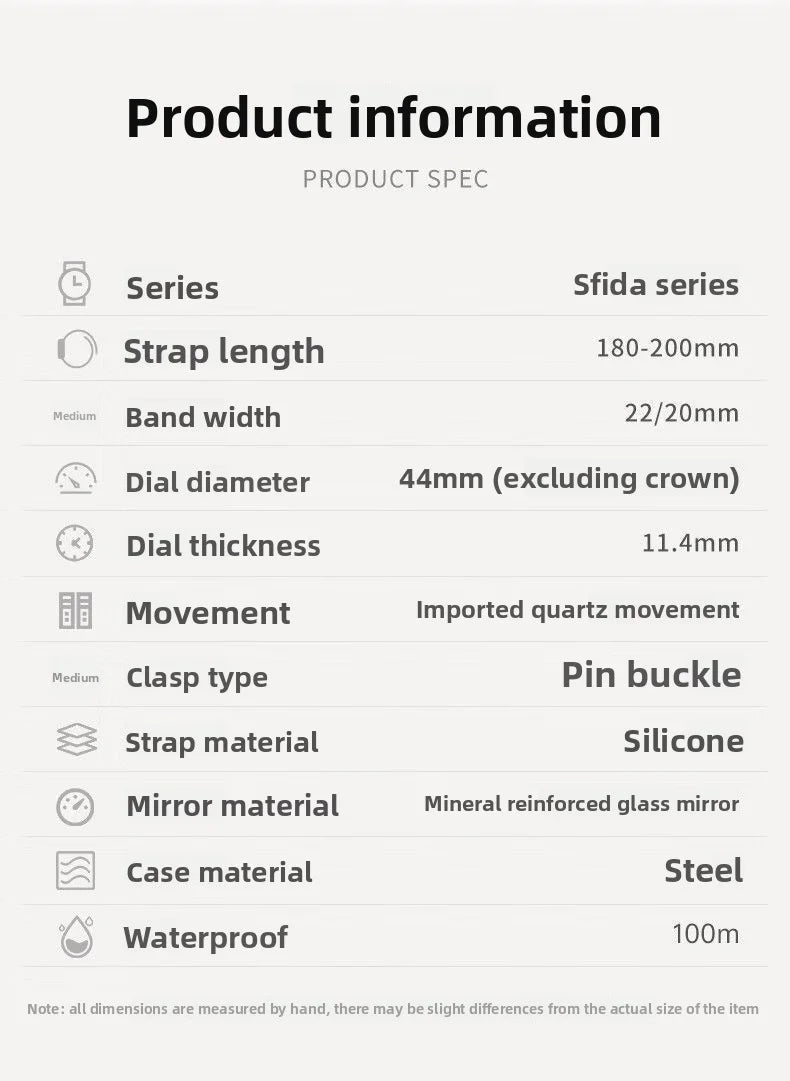This screenshot has width=790, height=1081.
Task: Click the strap loop icon beside Strap length
Action: point(77,349)
